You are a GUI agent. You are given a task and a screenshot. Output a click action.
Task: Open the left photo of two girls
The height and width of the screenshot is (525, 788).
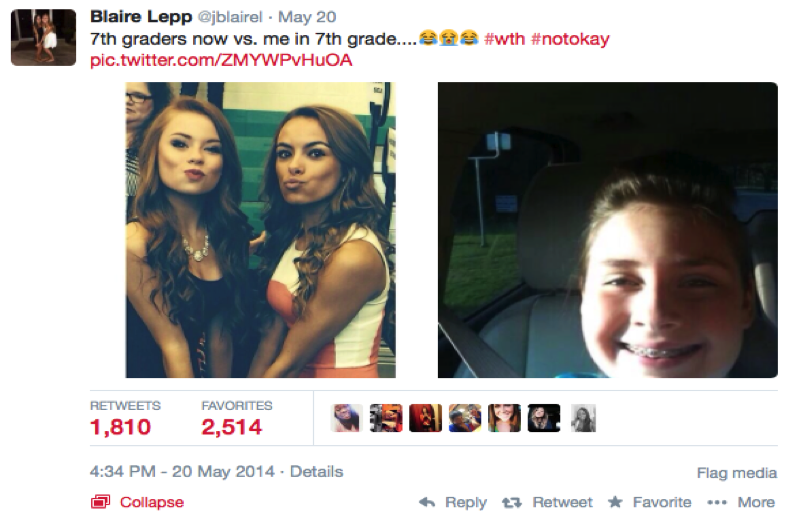pos(260,230)
